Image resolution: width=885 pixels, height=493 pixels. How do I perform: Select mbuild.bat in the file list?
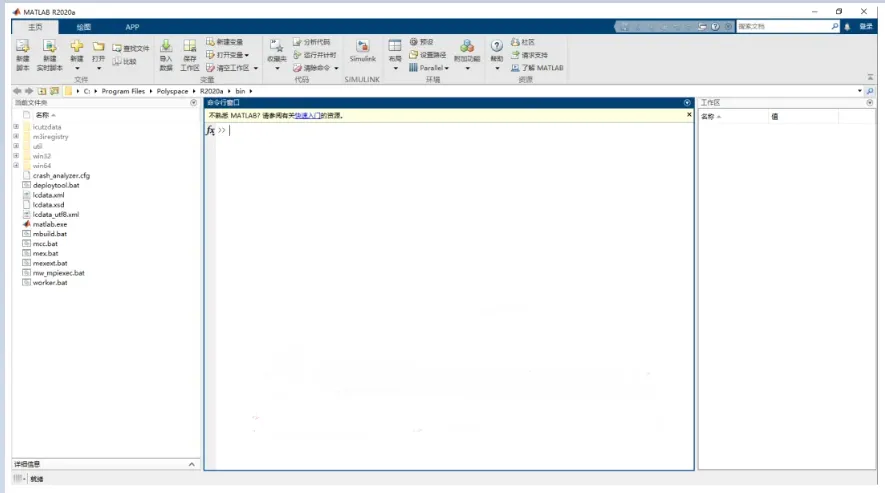pos(50,234)
